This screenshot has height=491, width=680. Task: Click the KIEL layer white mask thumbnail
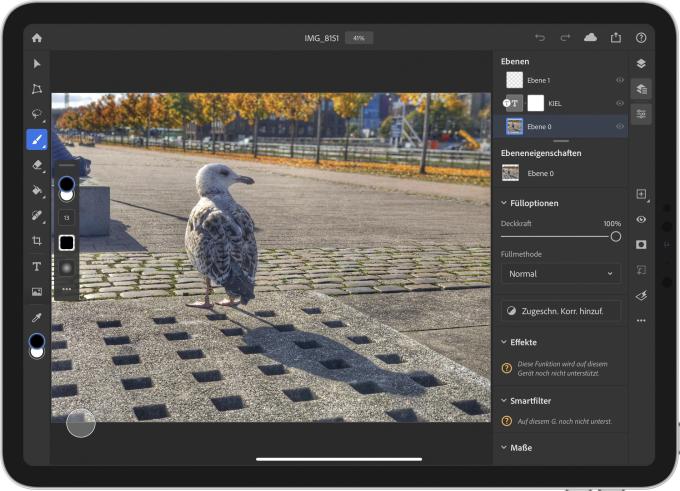click(x=535, y=103)
